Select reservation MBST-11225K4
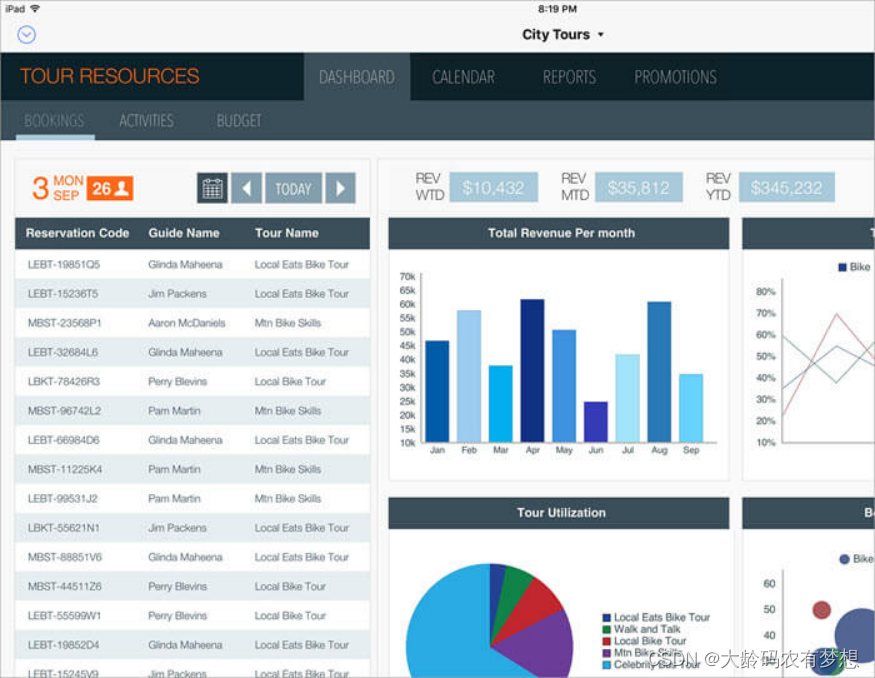875x678 pixels. pos(193,469)
